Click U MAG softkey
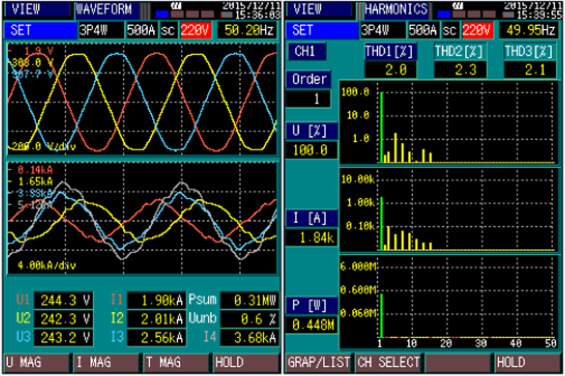The width and height of the screenshot is (565, 376). click(36, 363)
